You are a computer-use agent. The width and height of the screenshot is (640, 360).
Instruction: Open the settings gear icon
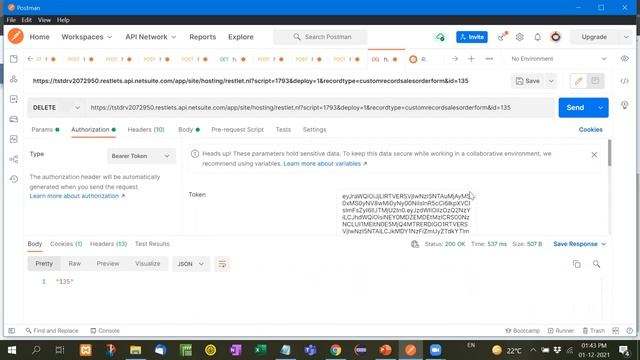point(519,37)
